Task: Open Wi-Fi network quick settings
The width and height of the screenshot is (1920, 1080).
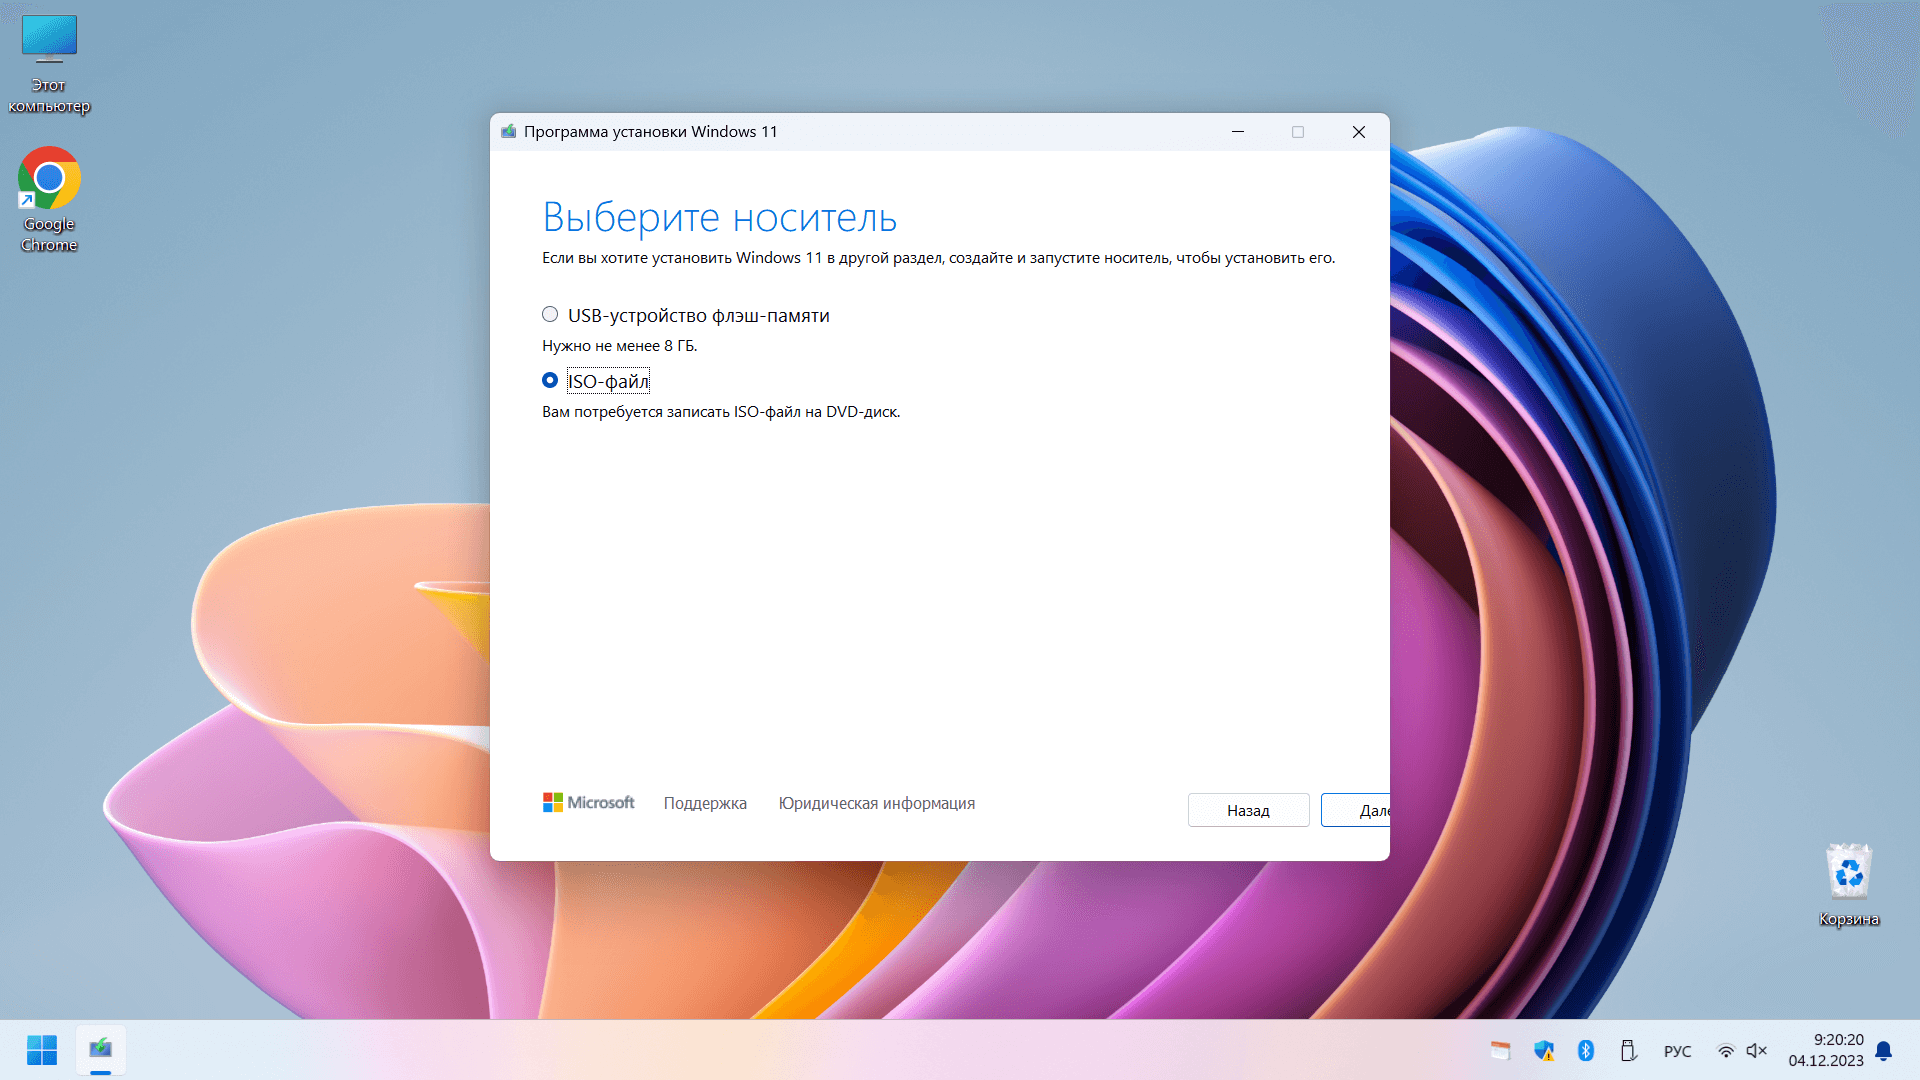Action: 1726,1051
